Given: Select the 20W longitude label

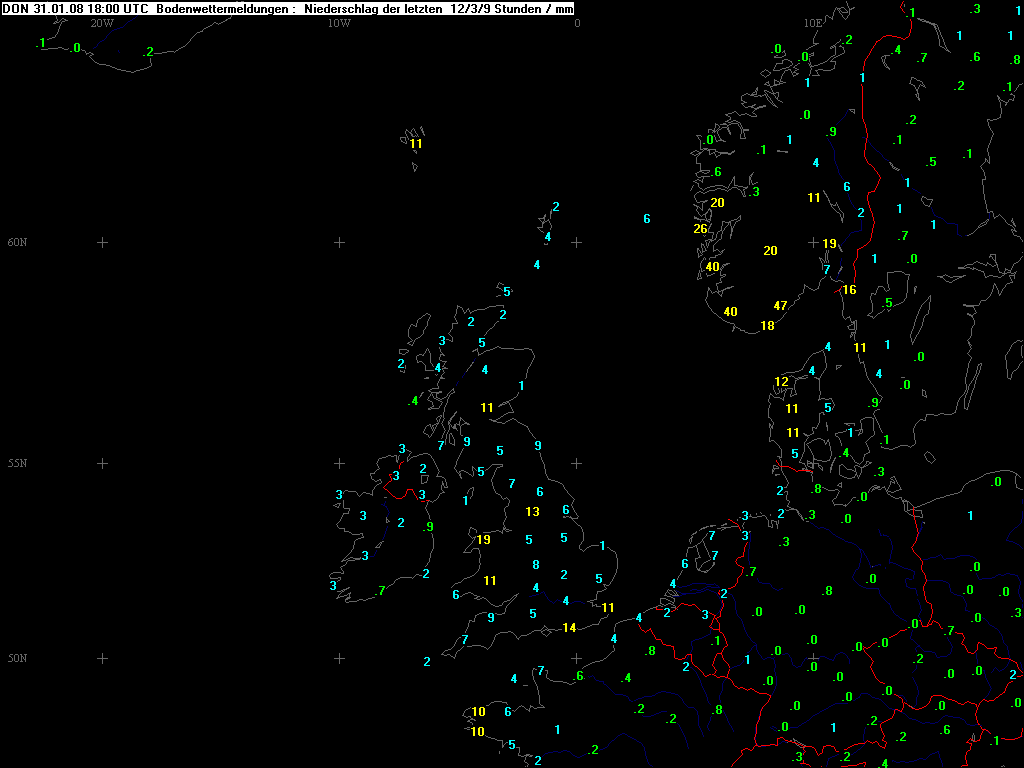Looking at the screenshot, I should click(101, 23).
